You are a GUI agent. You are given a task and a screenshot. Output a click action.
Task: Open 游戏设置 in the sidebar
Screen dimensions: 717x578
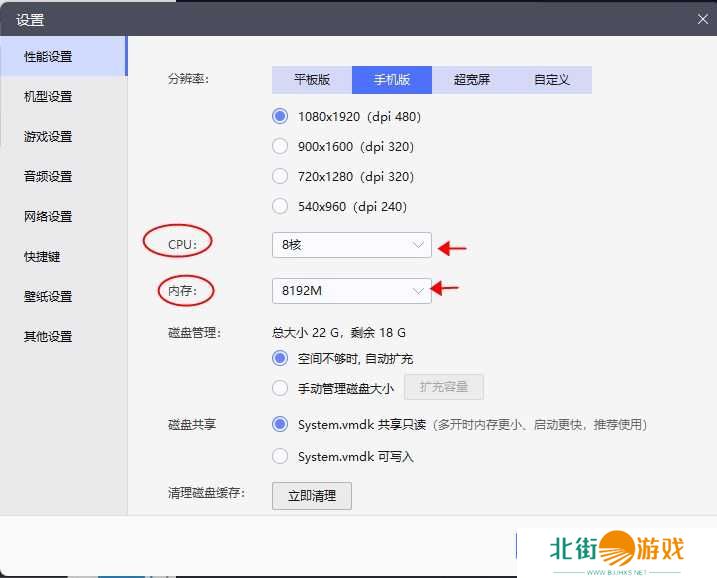(48, 137)
